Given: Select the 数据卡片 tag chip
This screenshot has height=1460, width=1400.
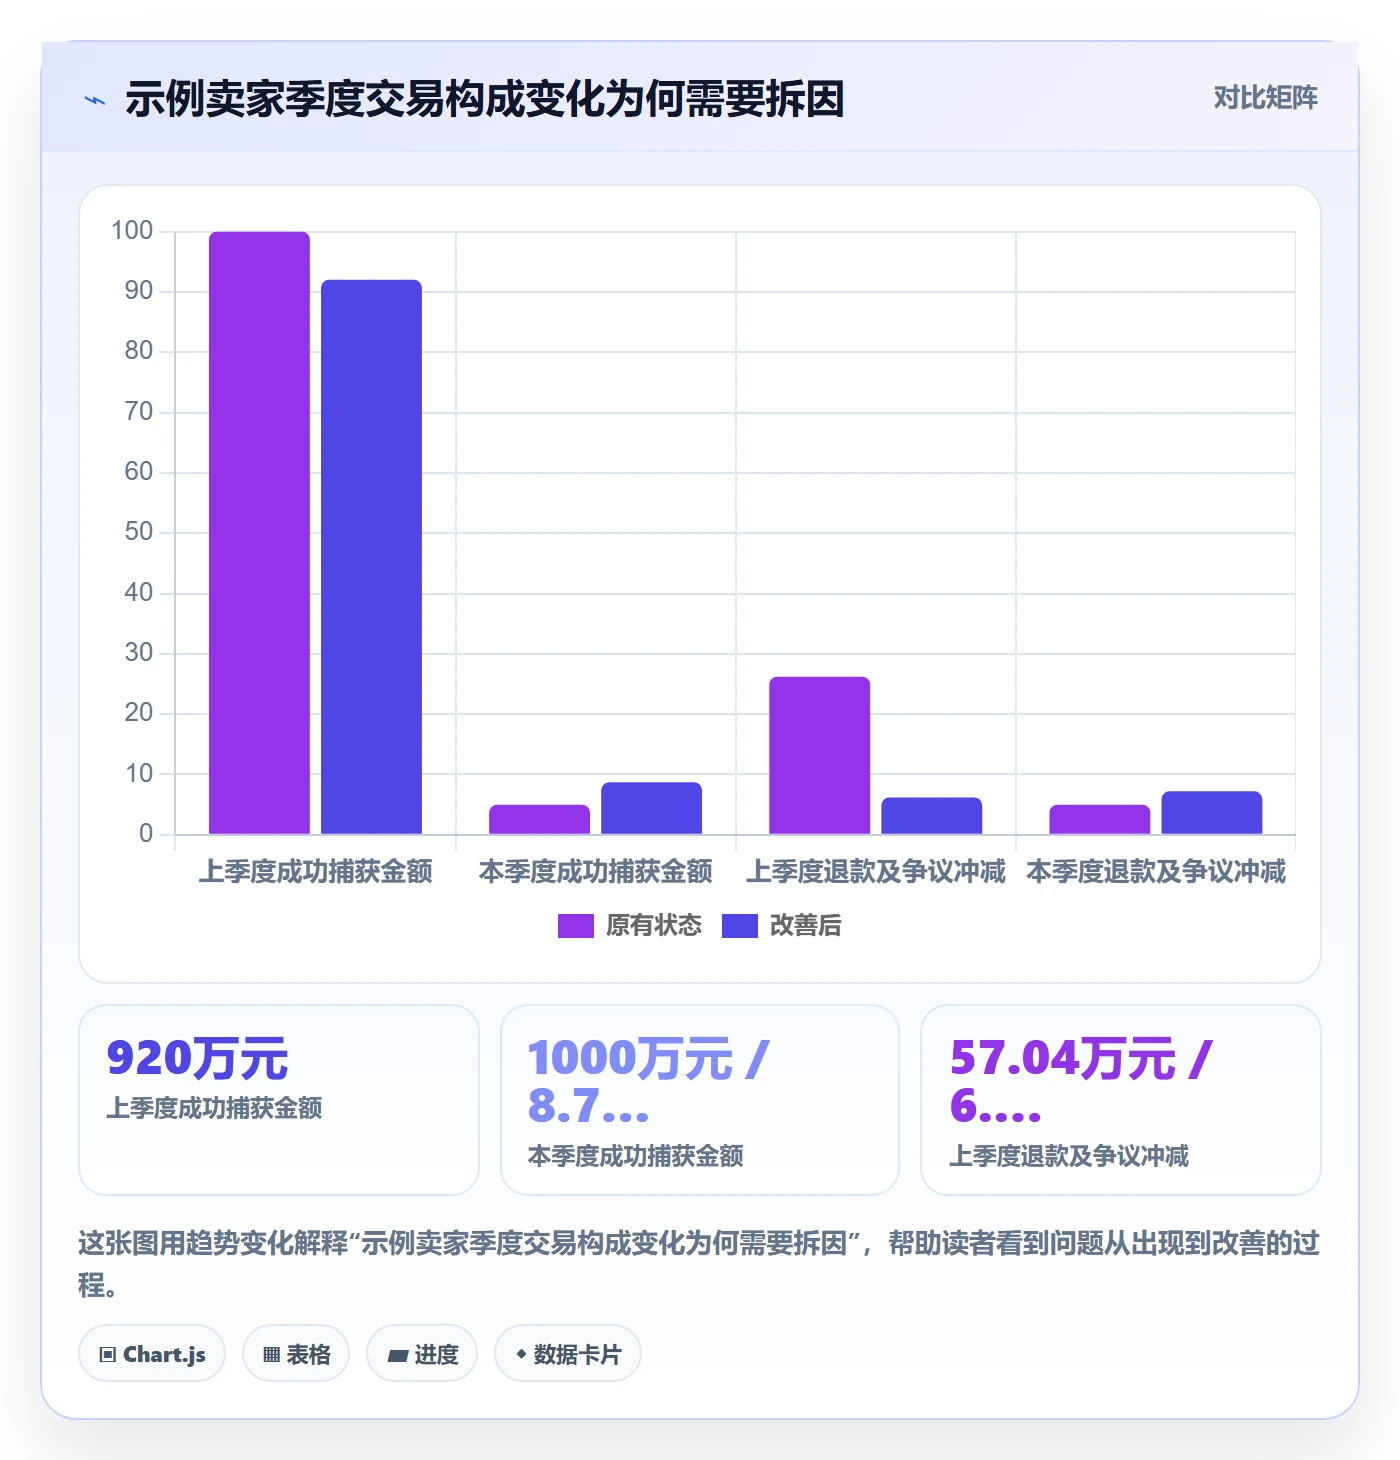Looking at the screenshot, I should (x=568, y=1354).
